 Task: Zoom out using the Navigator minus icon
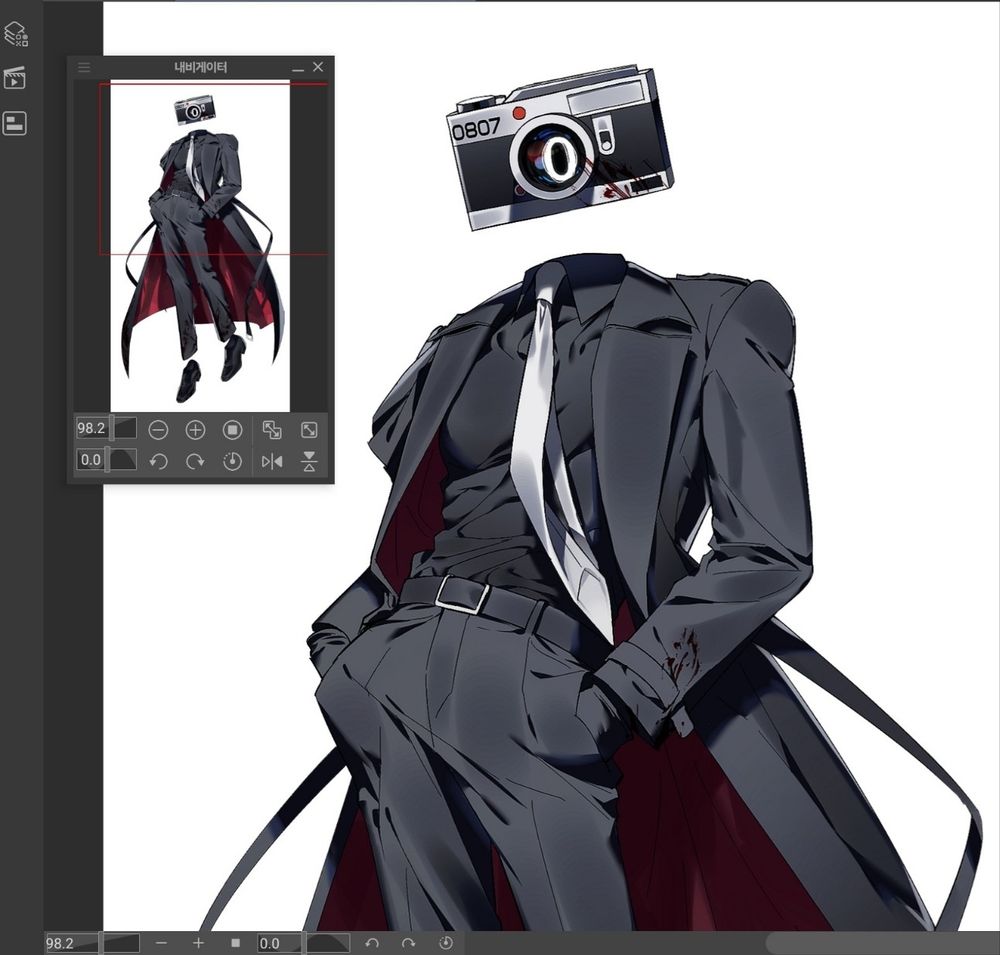158,430
